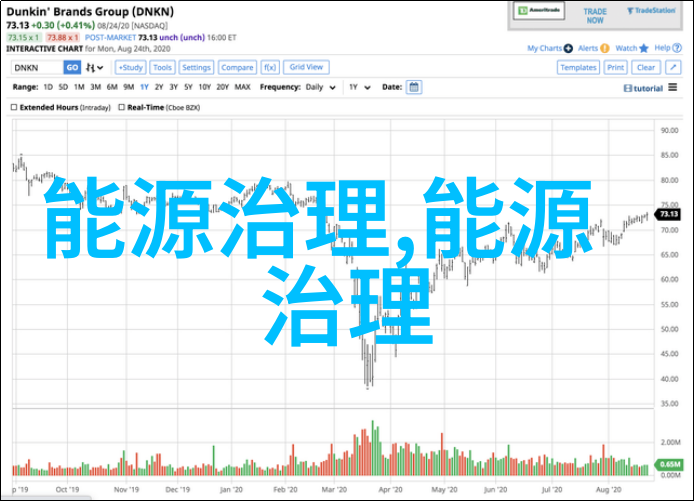Open the chart type bars icon dropdown
The height and width of the screenshot is (502, 695).
pyautogui.click(x=94, y=67)
